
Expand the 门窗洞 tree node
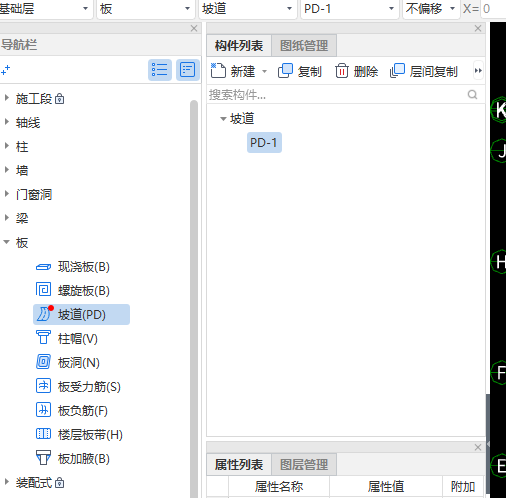coord(6,194)
